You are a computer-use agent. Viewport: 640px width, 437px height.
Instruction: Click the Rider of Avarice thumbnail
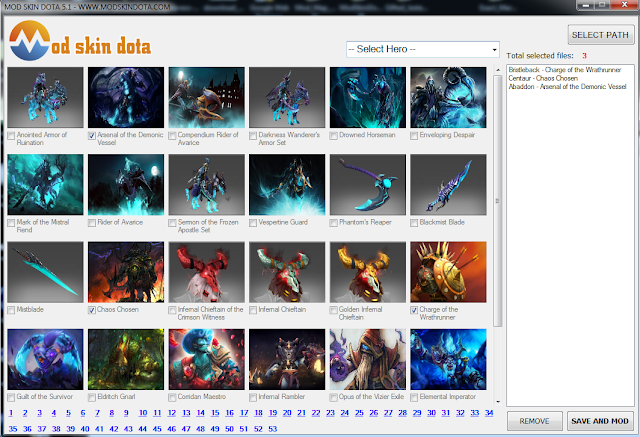[126, 184]
